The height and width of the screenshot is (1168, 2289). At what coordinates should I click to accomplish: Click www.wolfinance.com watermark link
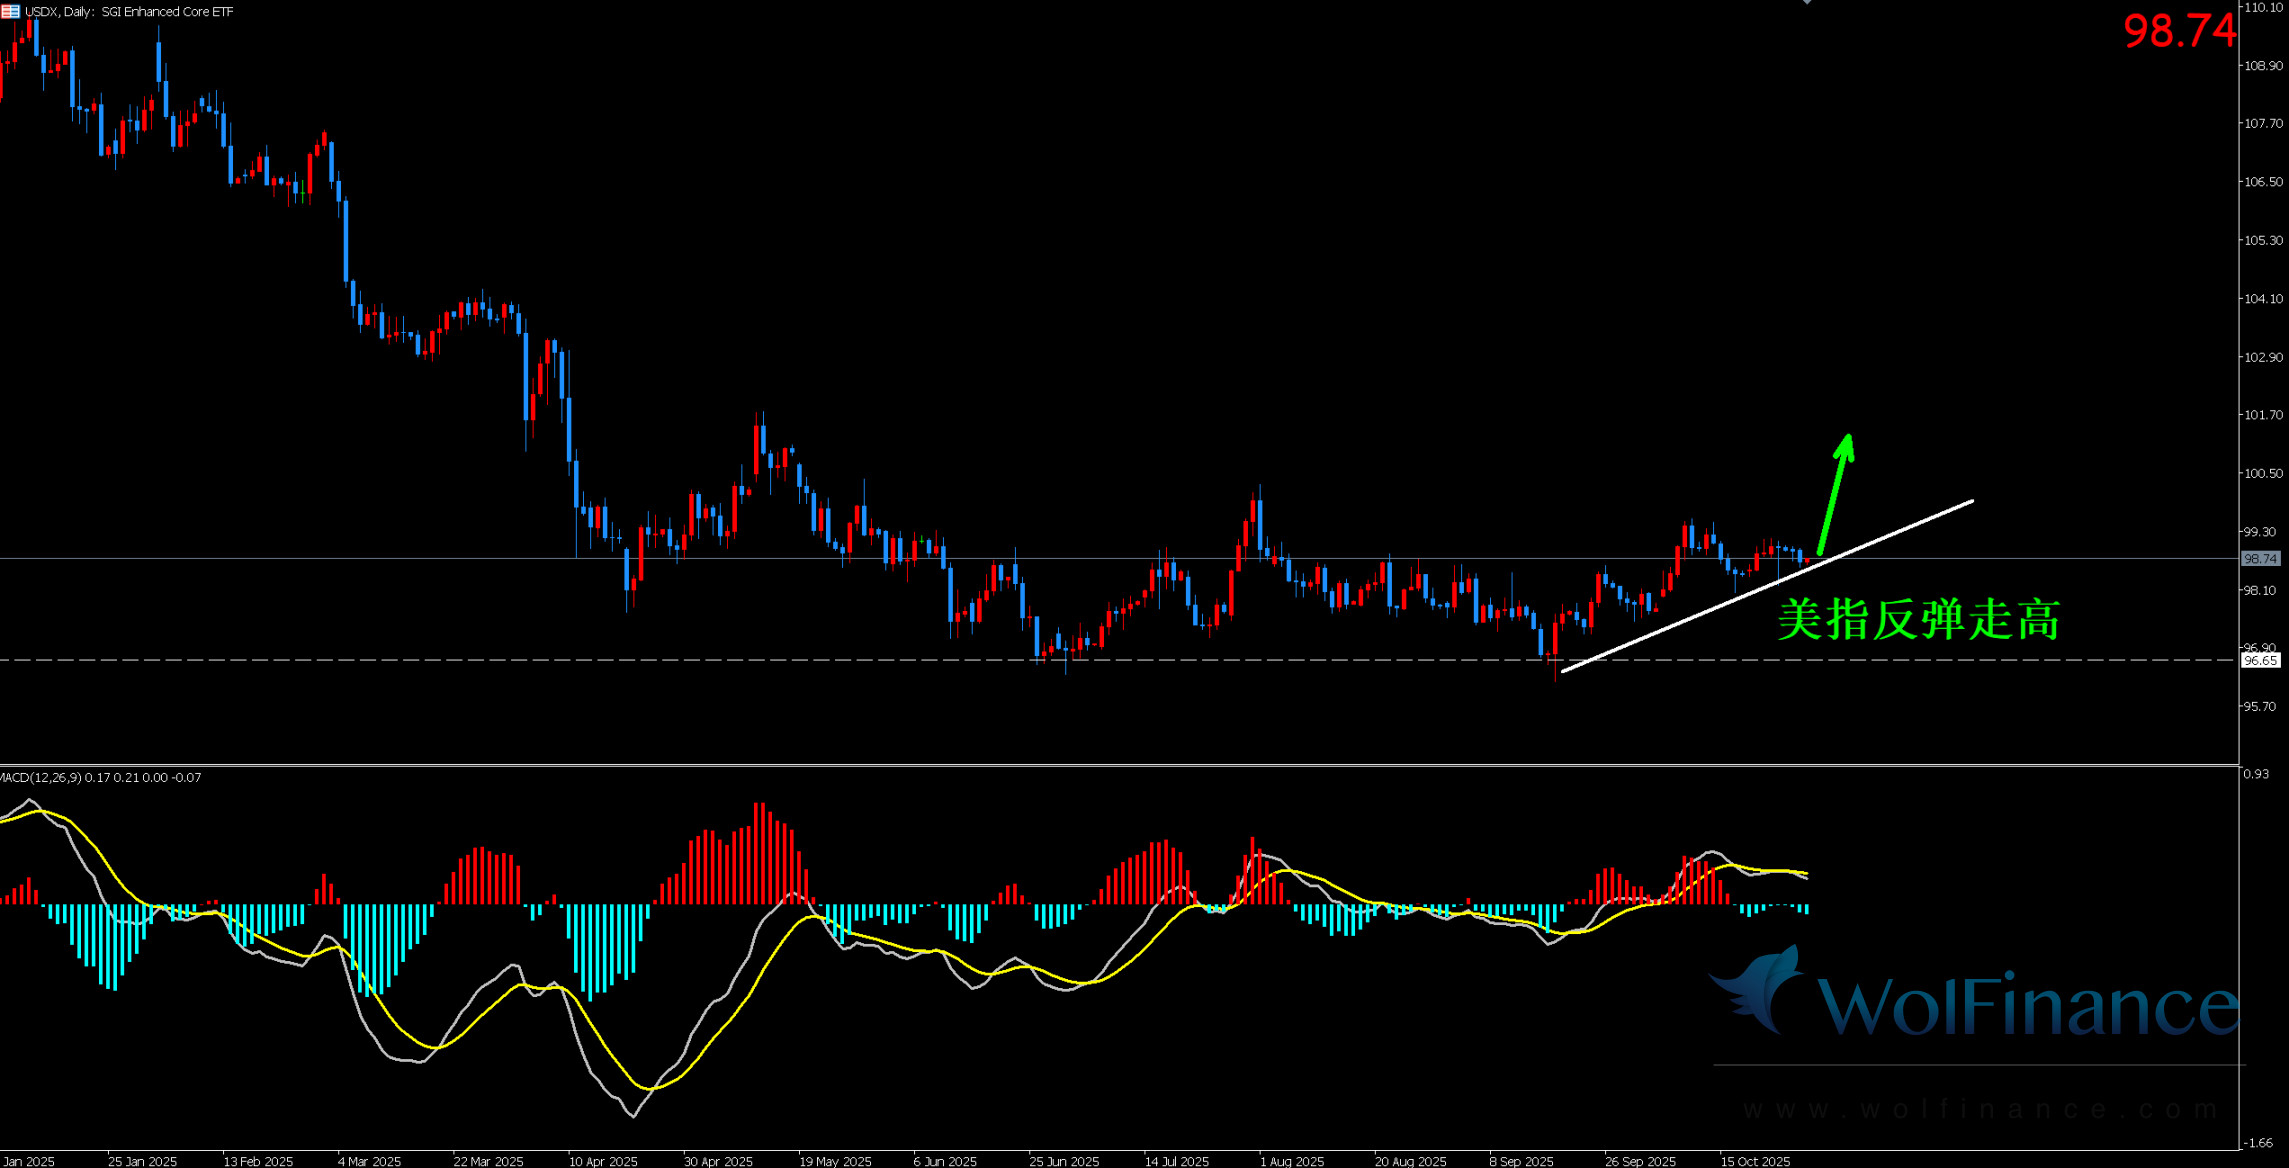tap(1980, 1109)
